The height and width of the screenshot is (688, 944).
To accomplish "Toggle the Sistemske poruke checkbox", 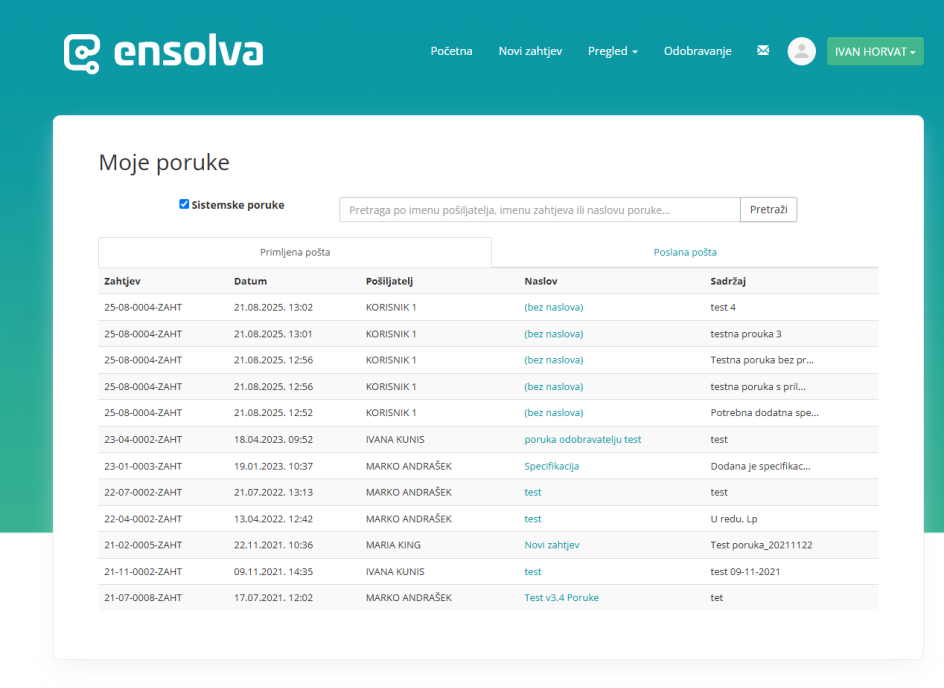I will 184,204.
